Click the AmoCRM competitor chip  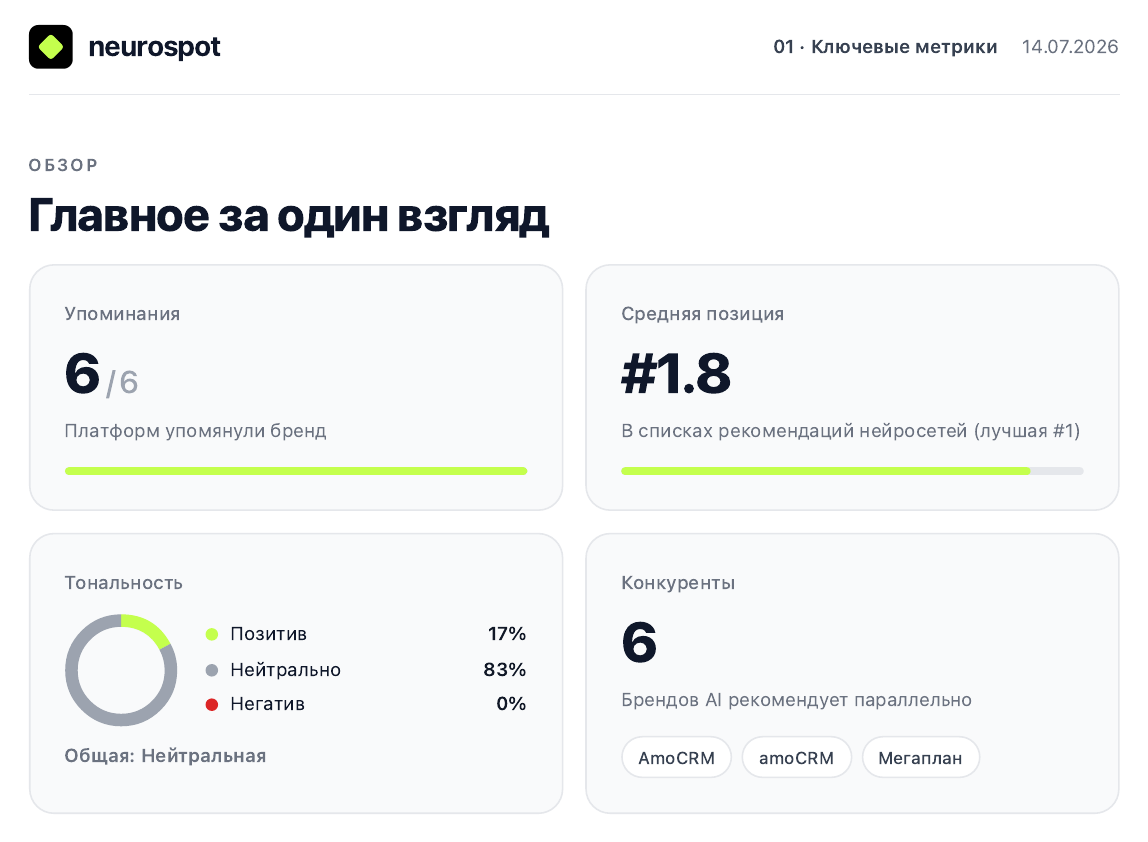[x=676, y=758]
